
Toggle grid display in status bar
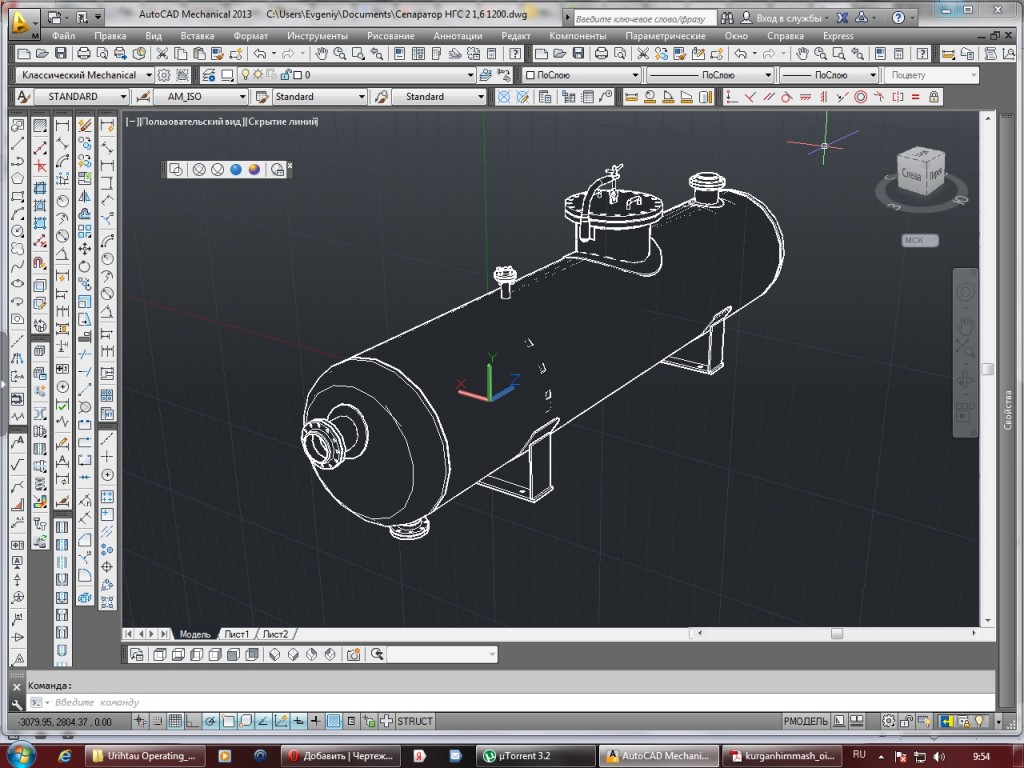pyautogui.click(x=175, y=721)
